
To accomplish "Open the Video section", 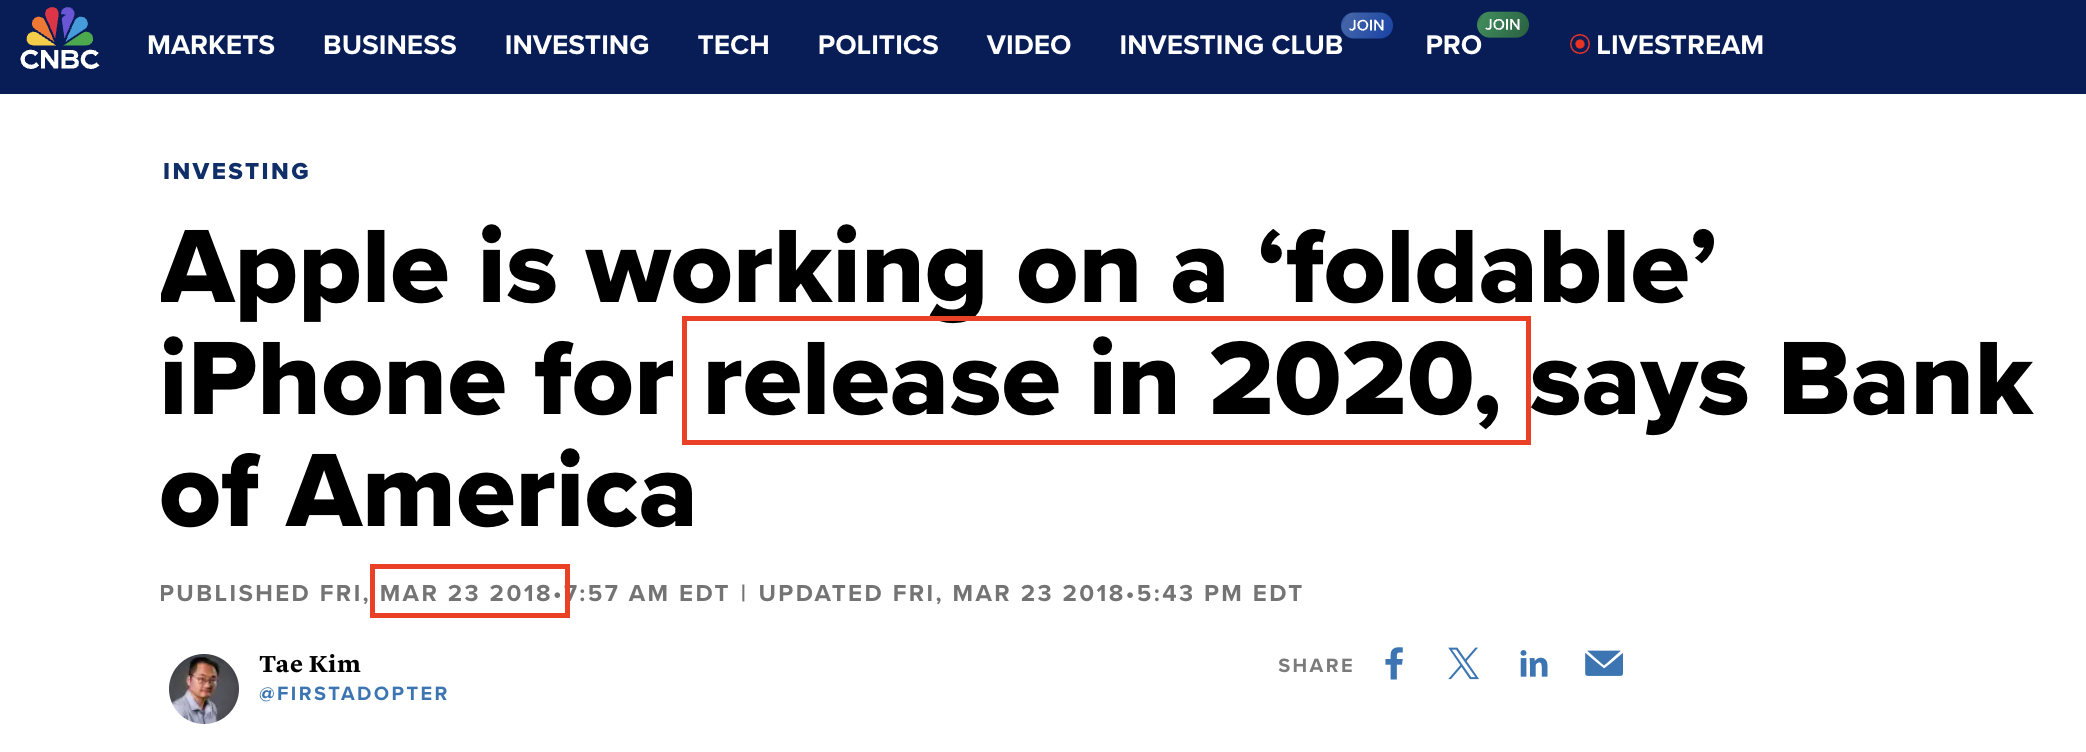I will coord(1028,45).
